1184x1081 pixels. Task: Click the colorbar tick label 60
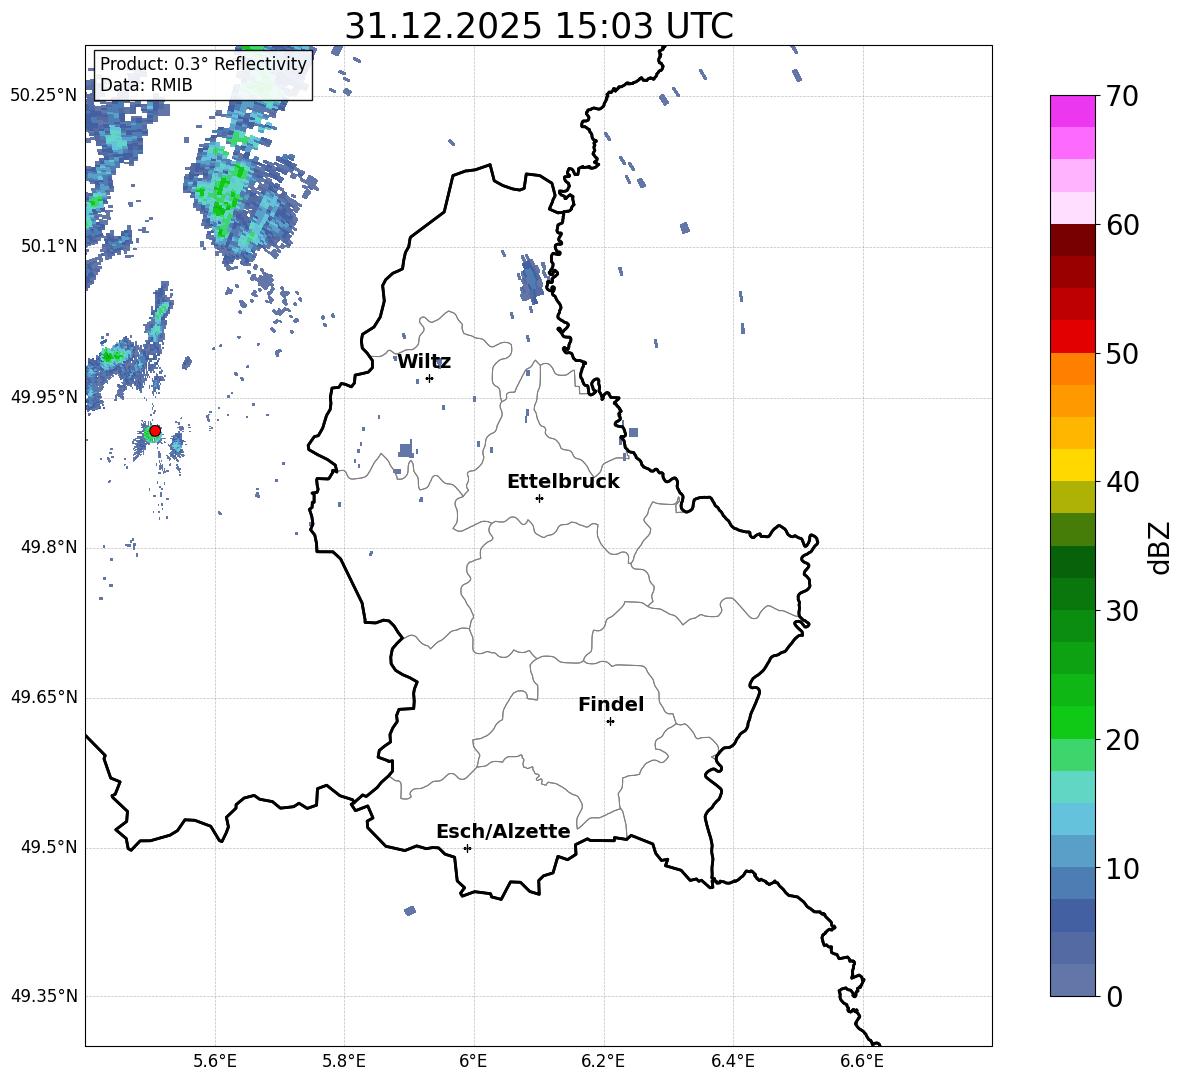pyautogui.click(x=1122, y=225)
